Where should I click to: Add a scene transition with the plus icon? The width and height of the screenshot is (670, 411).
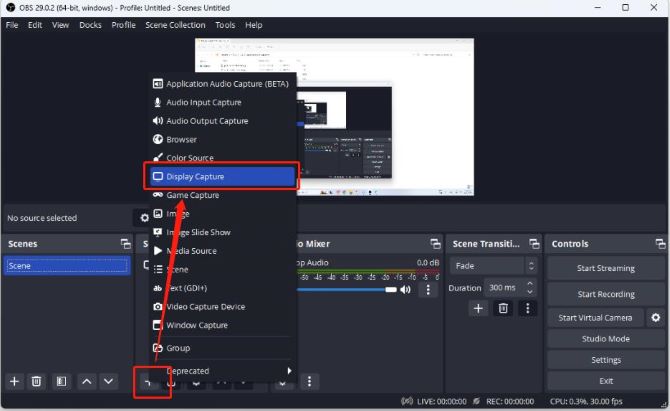pos(478,308)
